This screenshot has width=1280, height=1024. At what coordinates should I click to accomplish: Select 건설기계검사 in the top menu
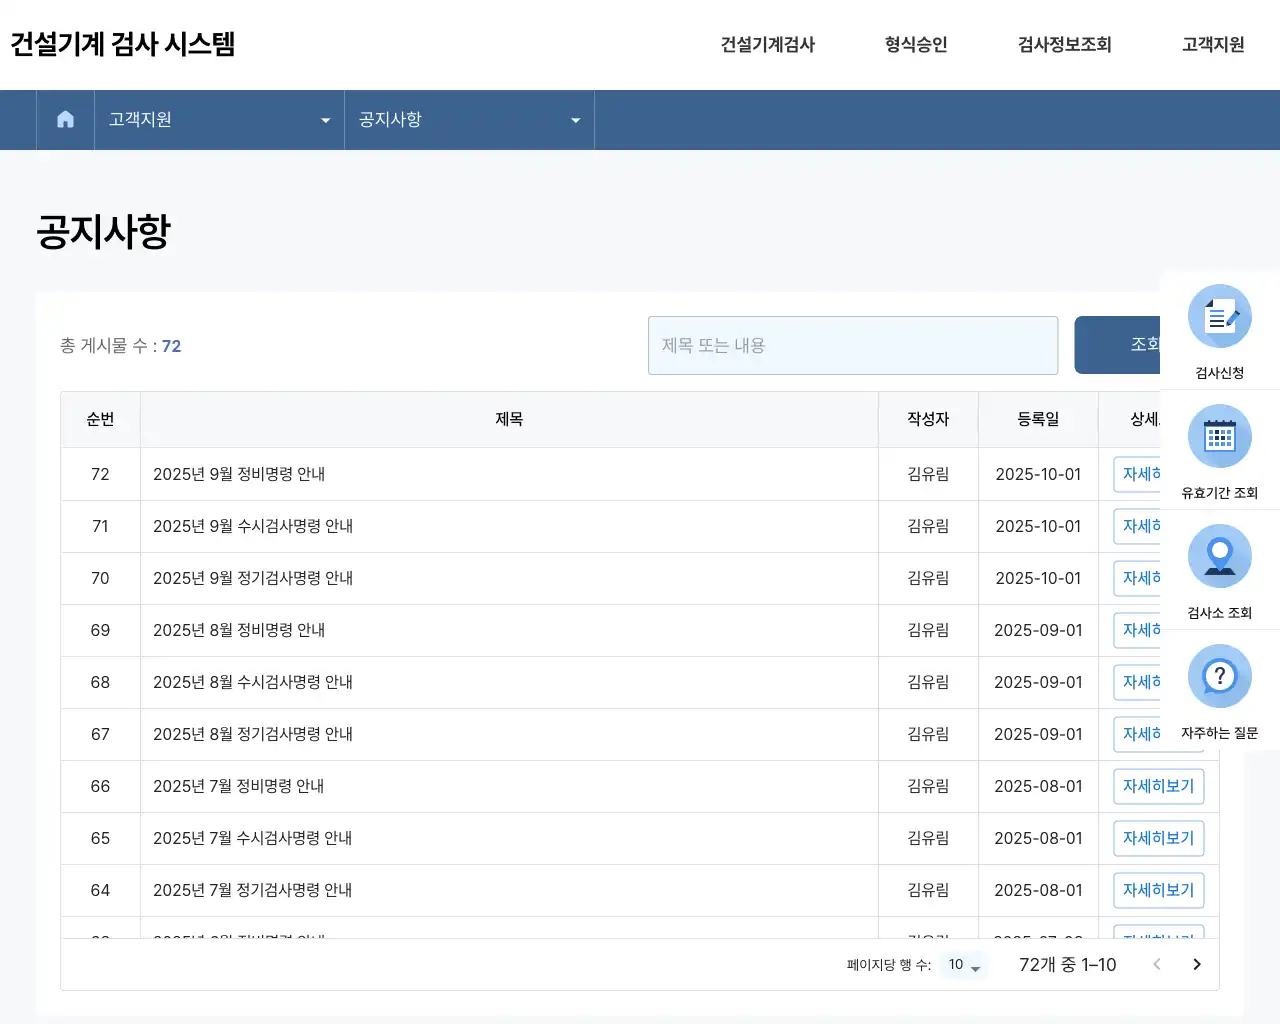tap(766, 45)
